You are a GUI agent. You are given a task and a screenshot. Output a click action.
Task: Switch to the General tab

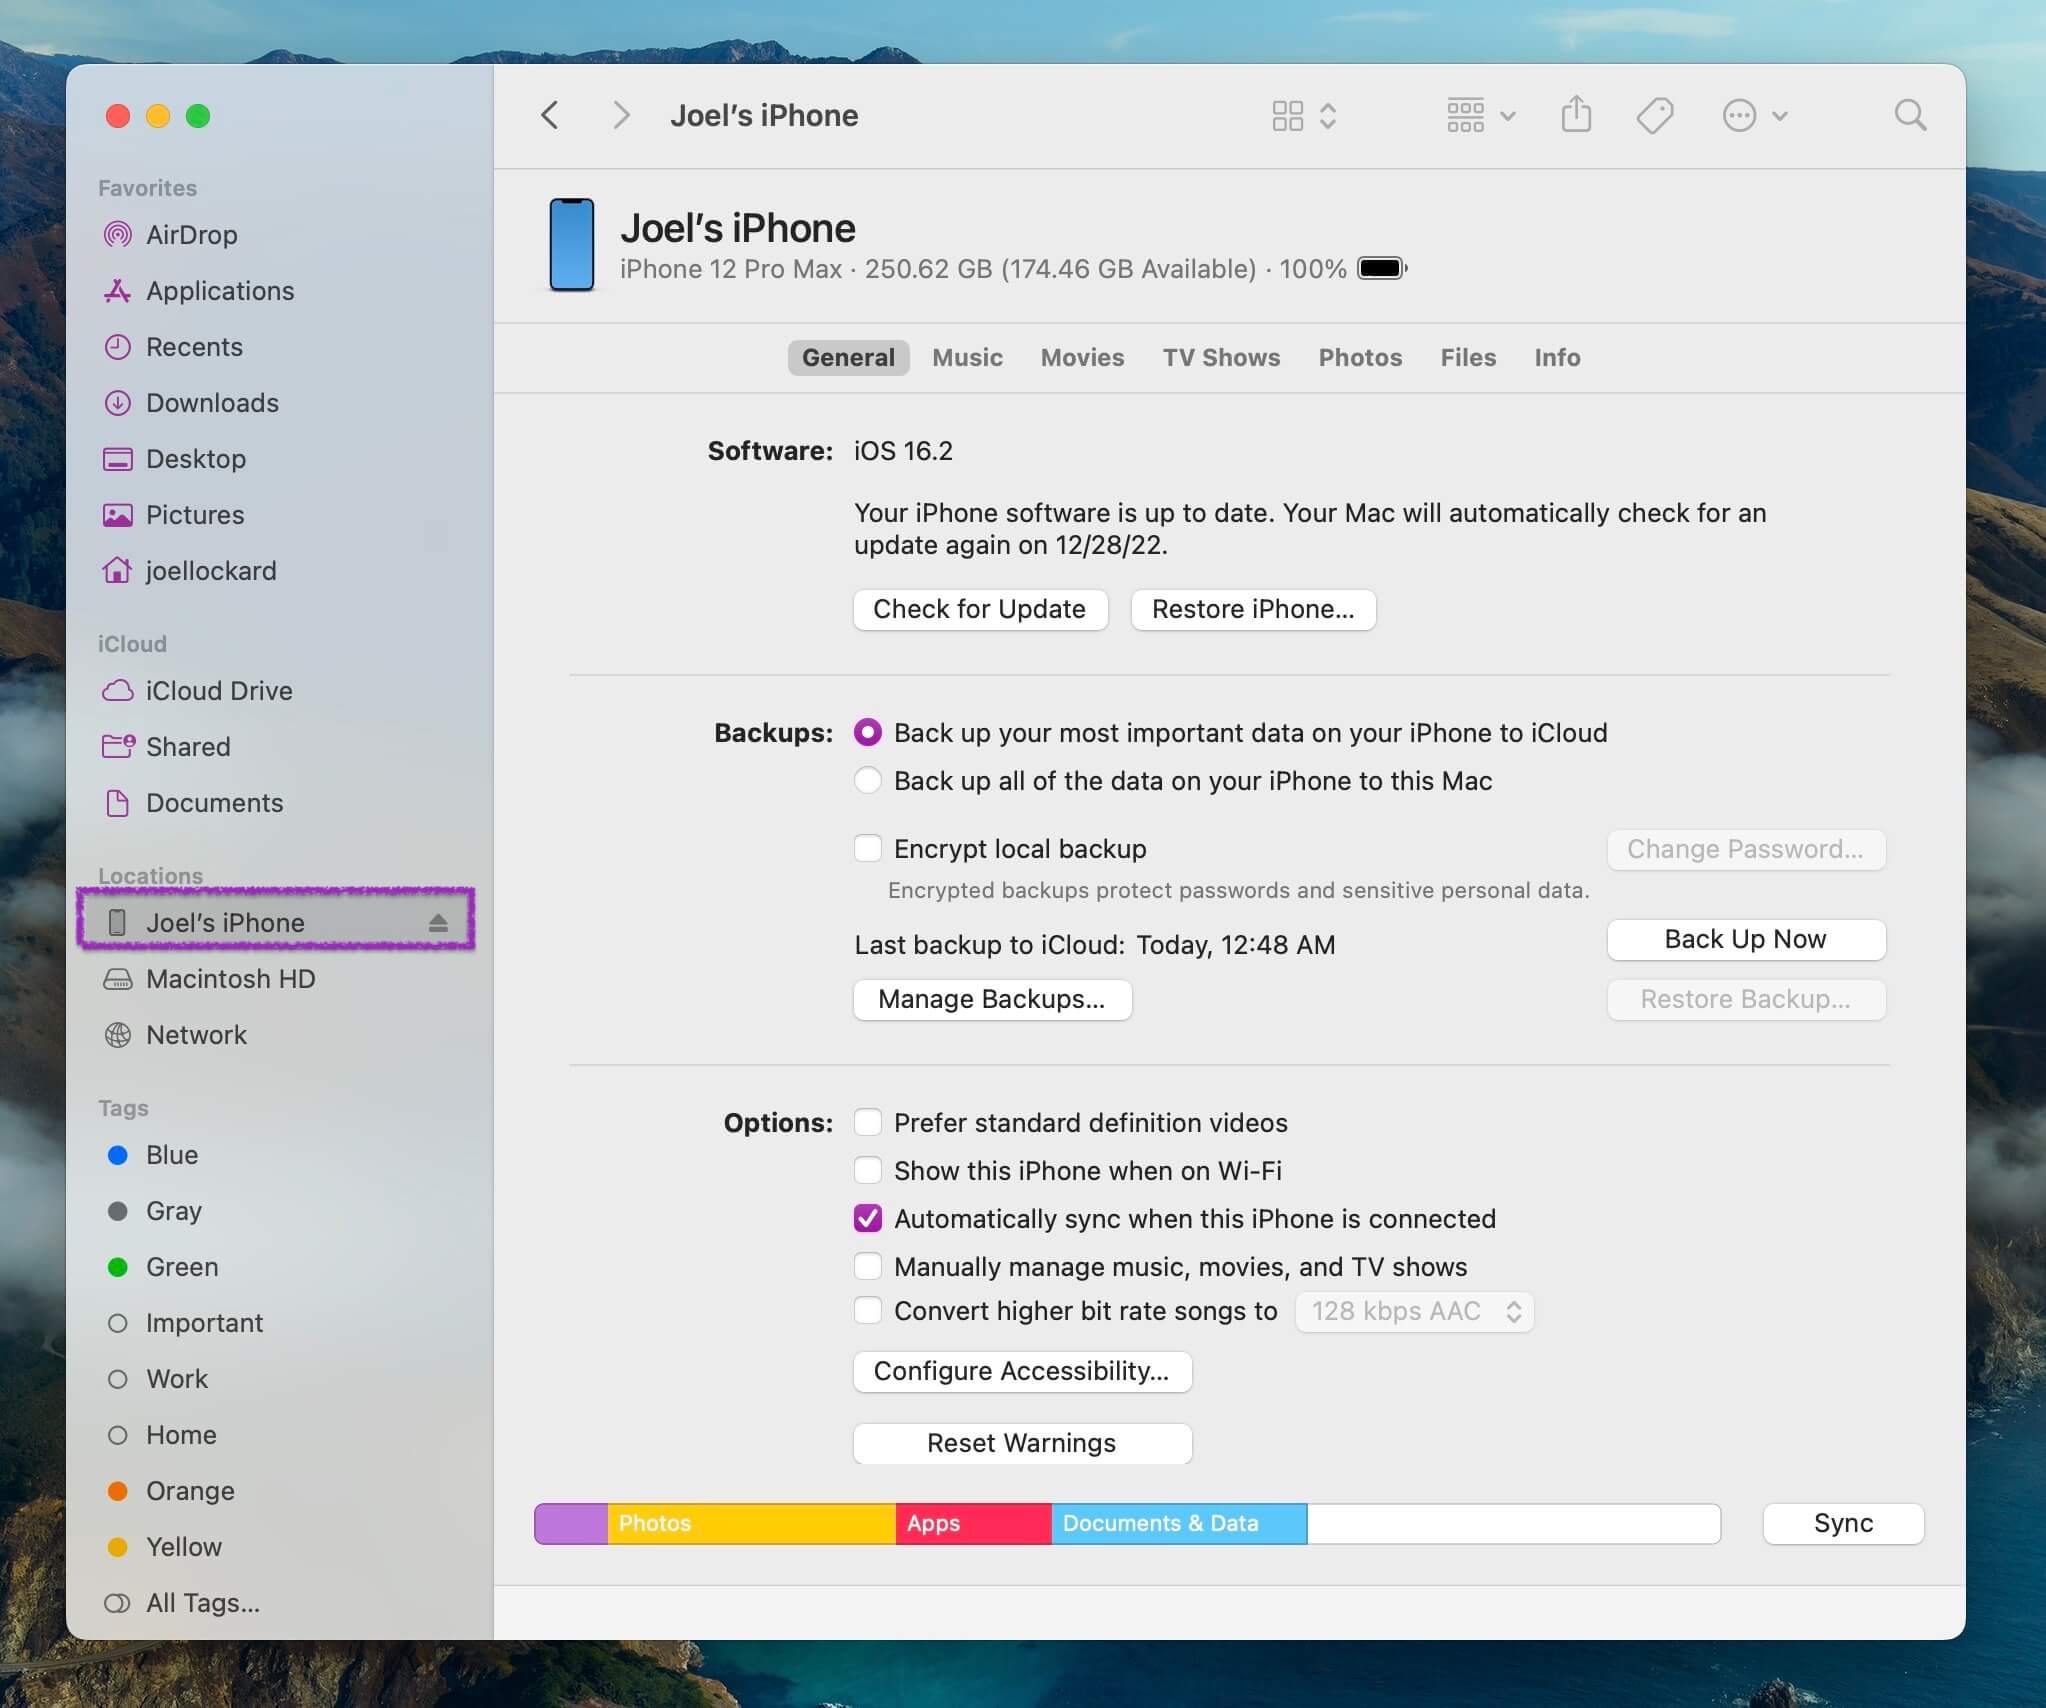[x=848, y=358]
